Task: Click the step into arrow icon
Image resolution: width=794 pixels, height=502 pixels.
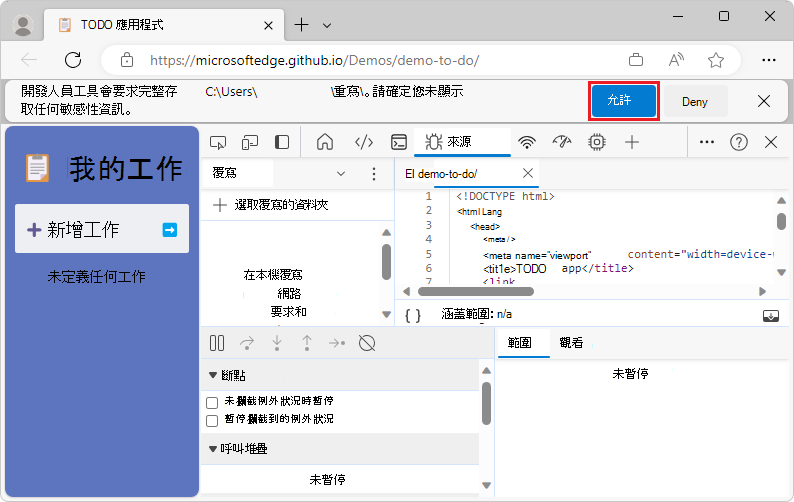Action: (x=276, y=343)
